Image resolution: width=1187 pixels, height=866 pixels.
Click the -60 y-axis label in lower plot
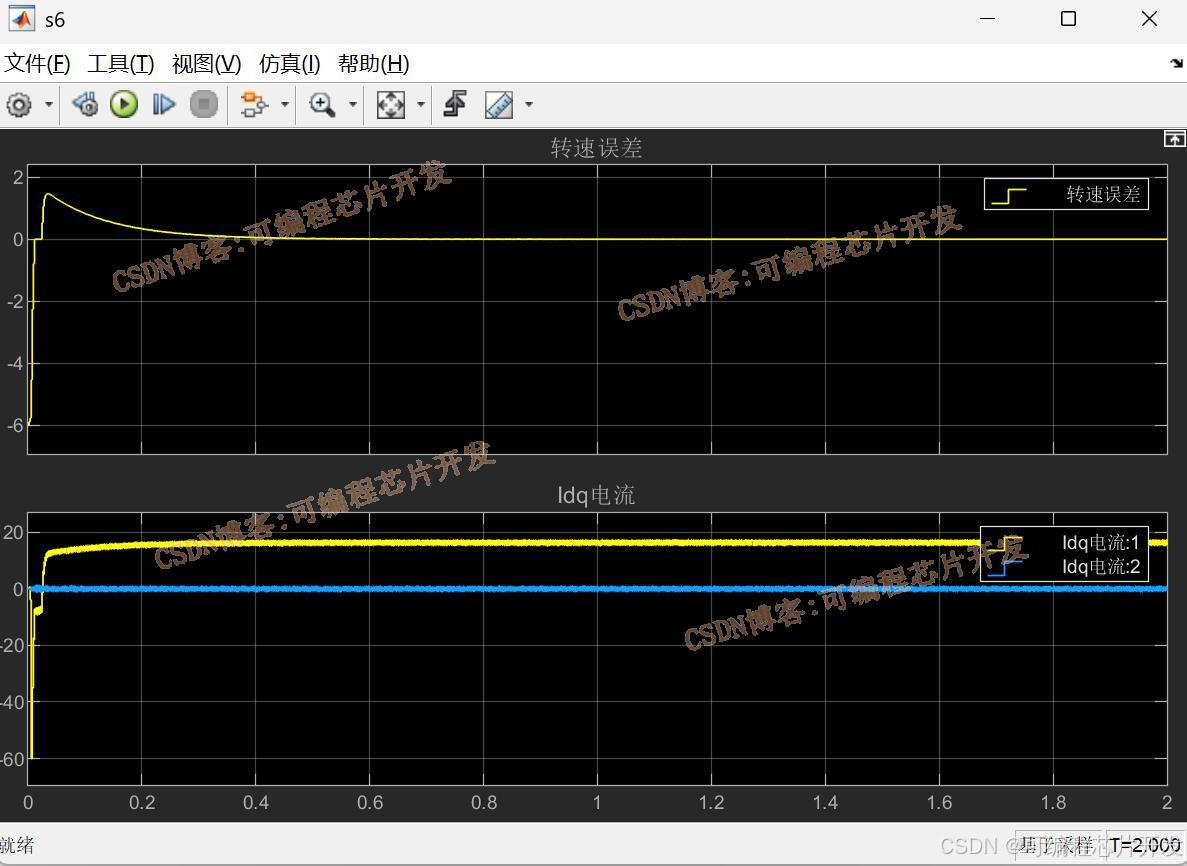click(14, 759)
